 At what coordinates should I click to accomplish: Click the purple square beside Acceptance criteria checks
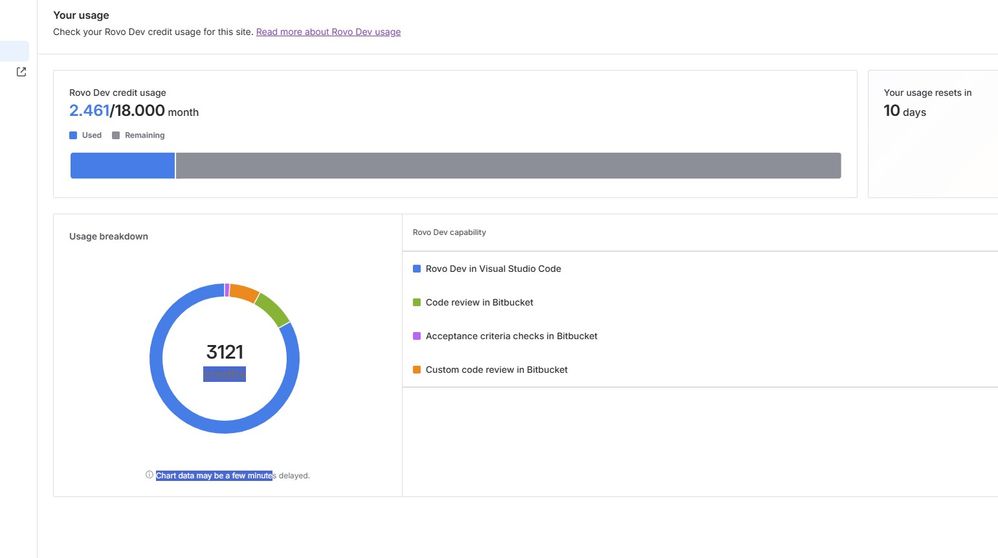click(417, 336)
